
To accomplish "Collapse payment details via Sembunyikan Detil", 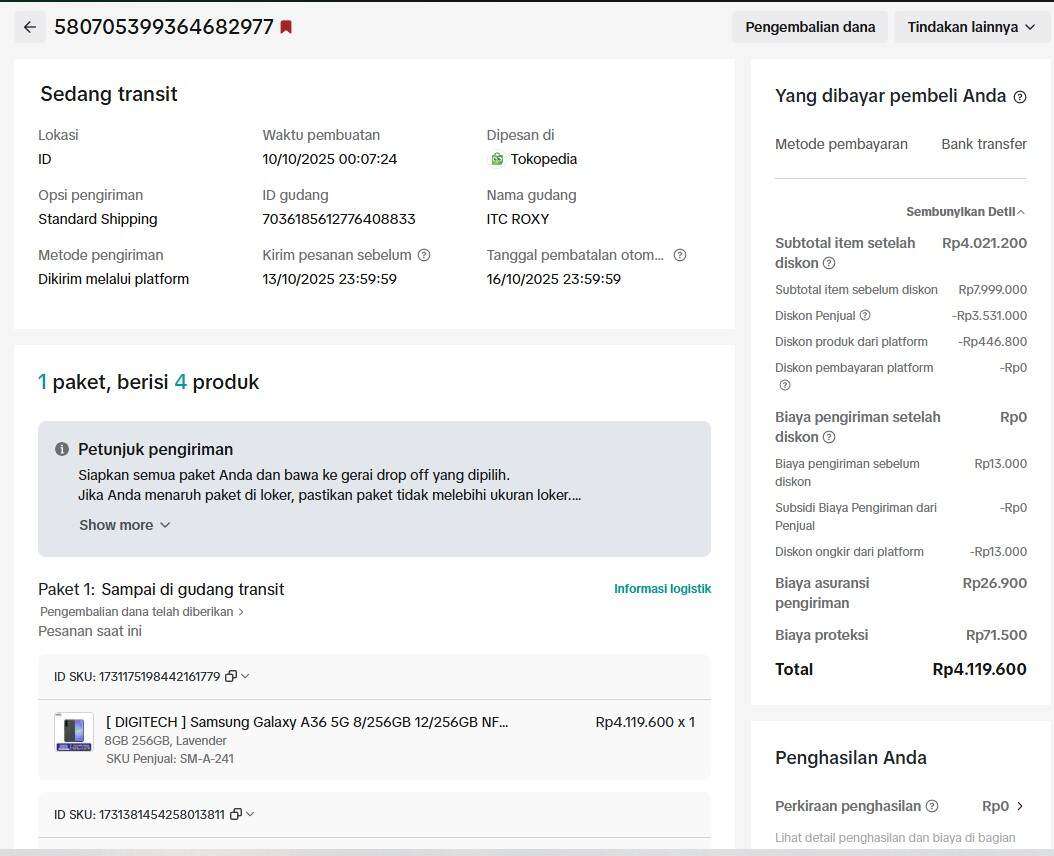I will (965, 211).
